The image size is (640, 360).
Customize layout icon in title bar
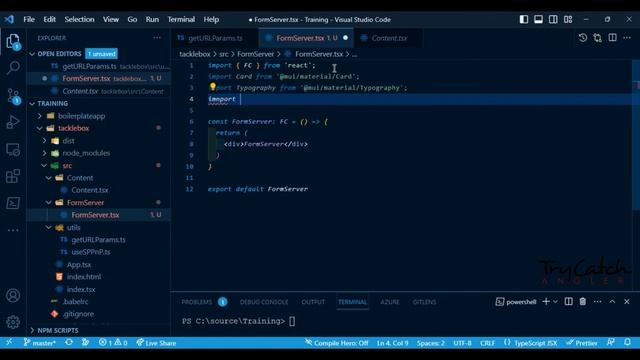pos(568,19)
